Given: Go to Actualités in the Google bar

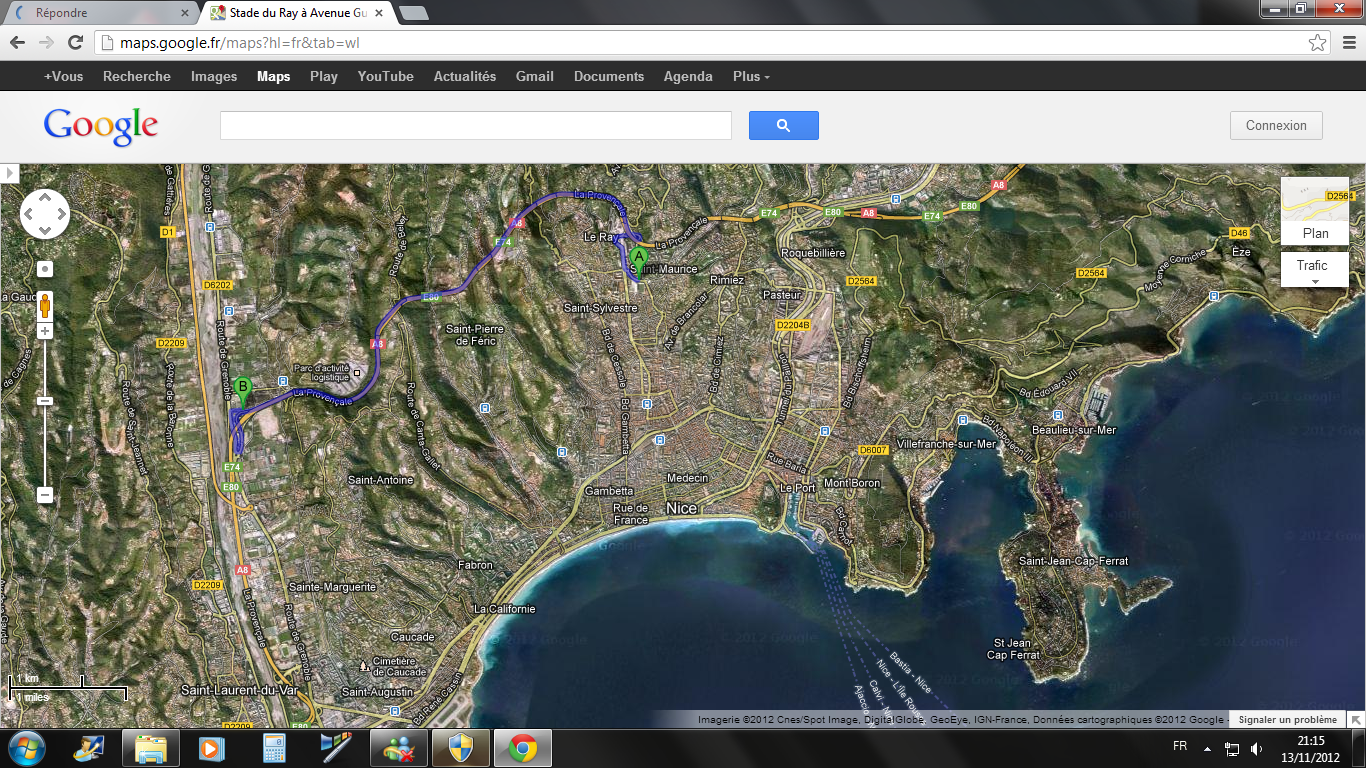Looking at the screenshot, I should [465, 76].
